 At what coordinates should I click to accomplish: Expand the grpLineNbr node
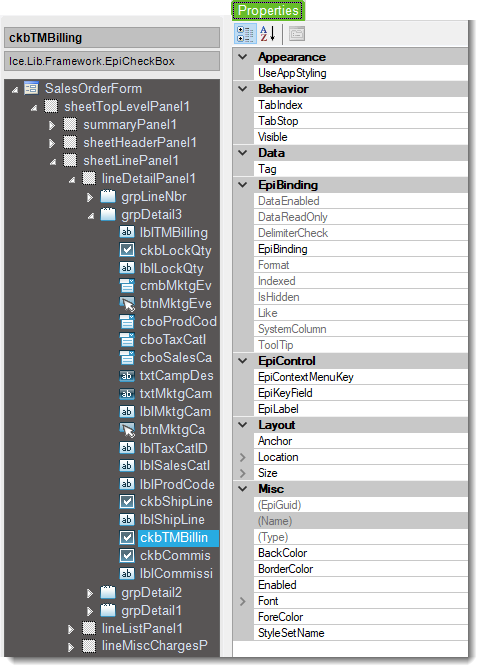pos(90,197)
